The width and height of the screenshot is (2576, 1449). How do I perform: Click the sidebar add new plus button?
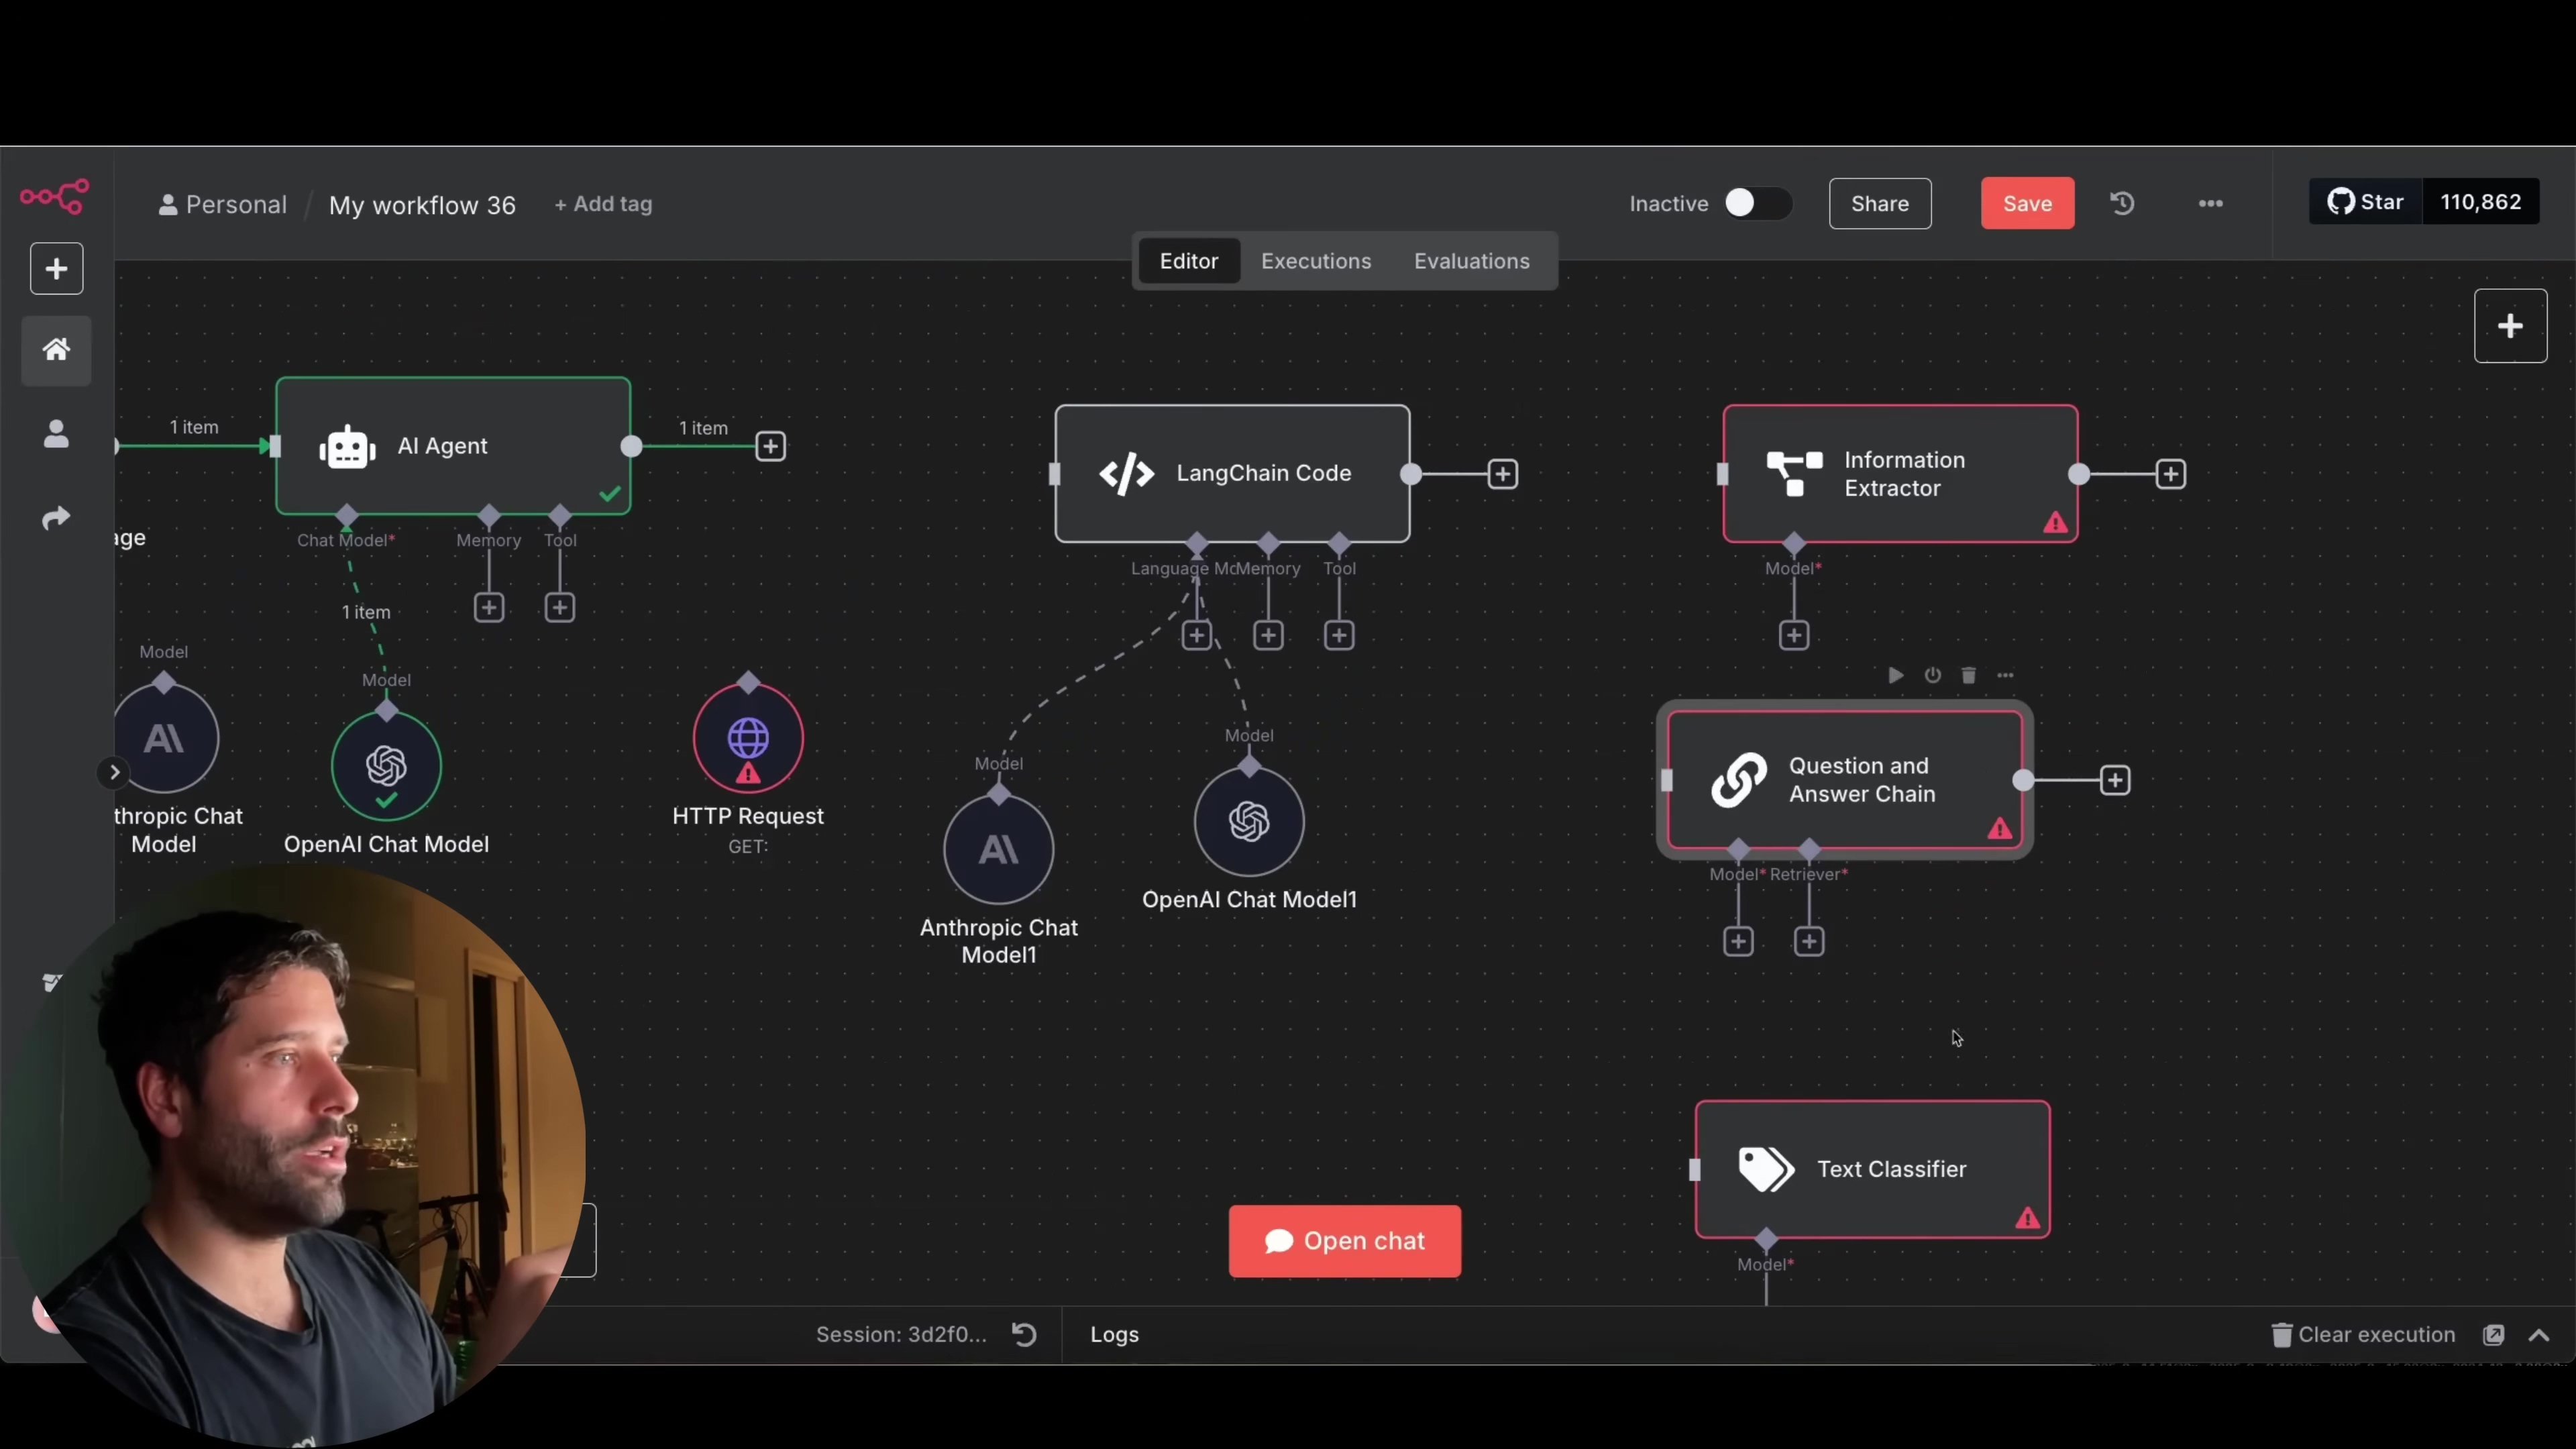[56, 269]
